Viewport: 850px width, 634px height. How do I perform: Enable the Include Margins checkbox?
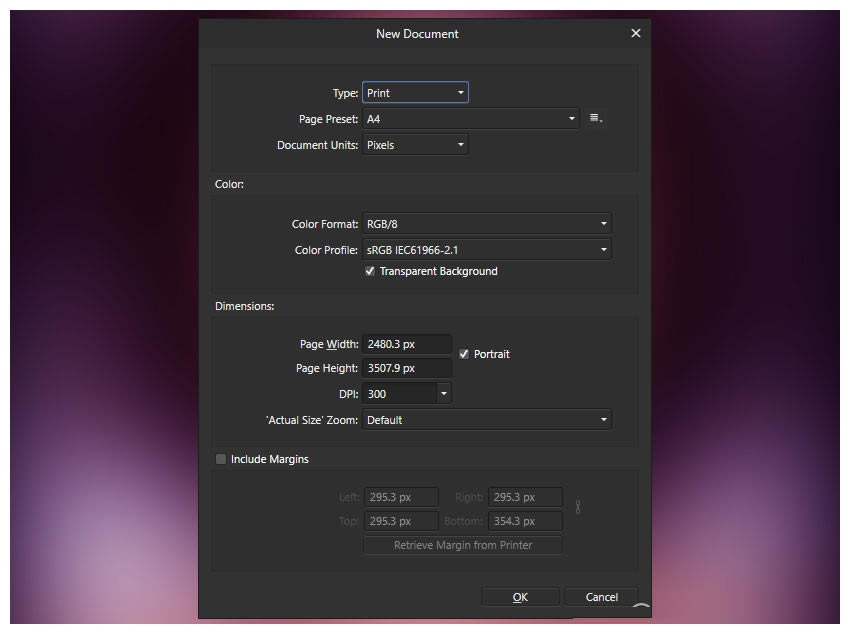220,458
